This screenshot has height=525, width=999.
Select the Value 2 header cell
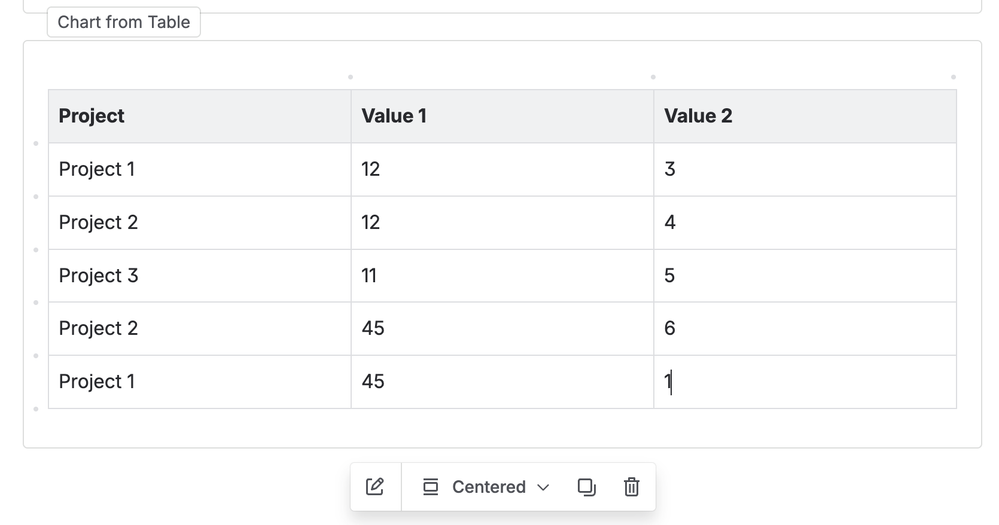[x=805, y=116]
